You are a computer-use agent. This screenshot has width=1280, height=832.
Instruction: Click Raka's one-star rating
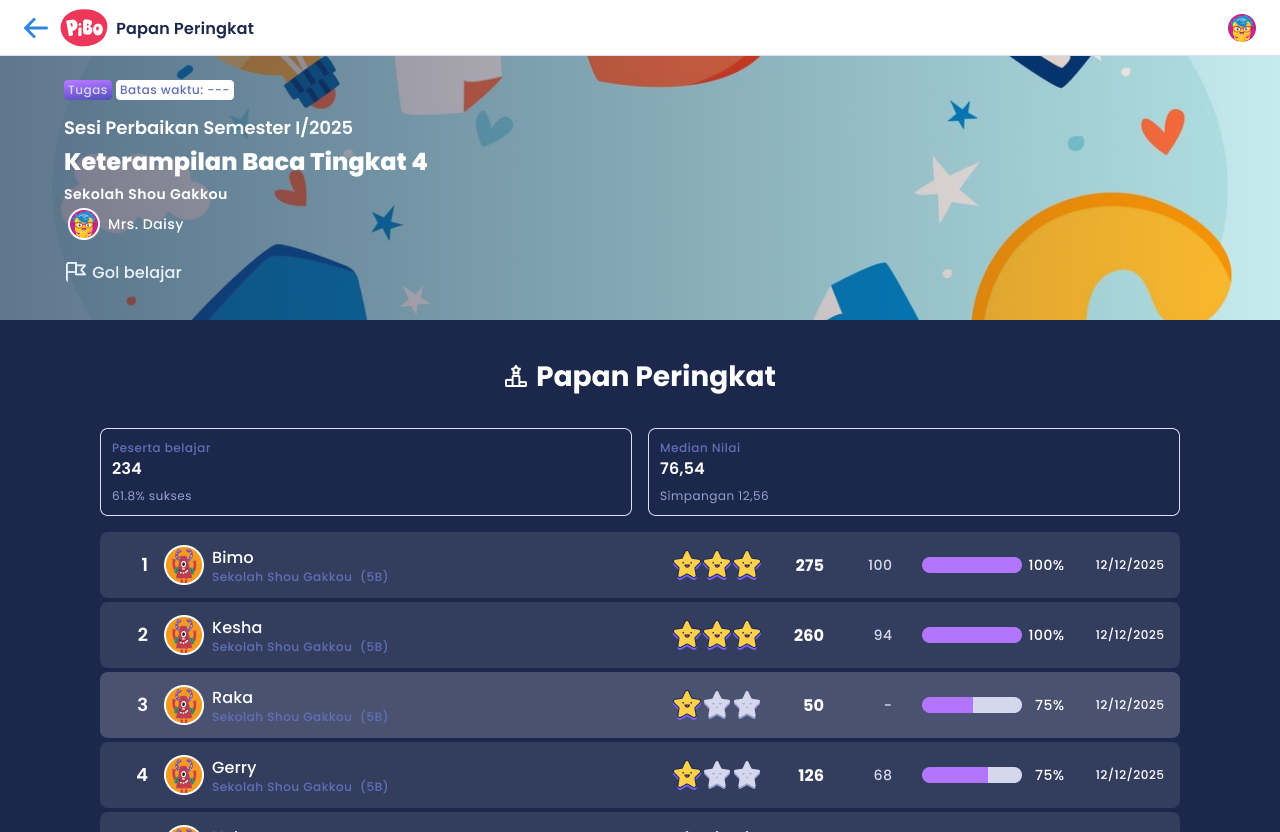[x=717, y=705]
